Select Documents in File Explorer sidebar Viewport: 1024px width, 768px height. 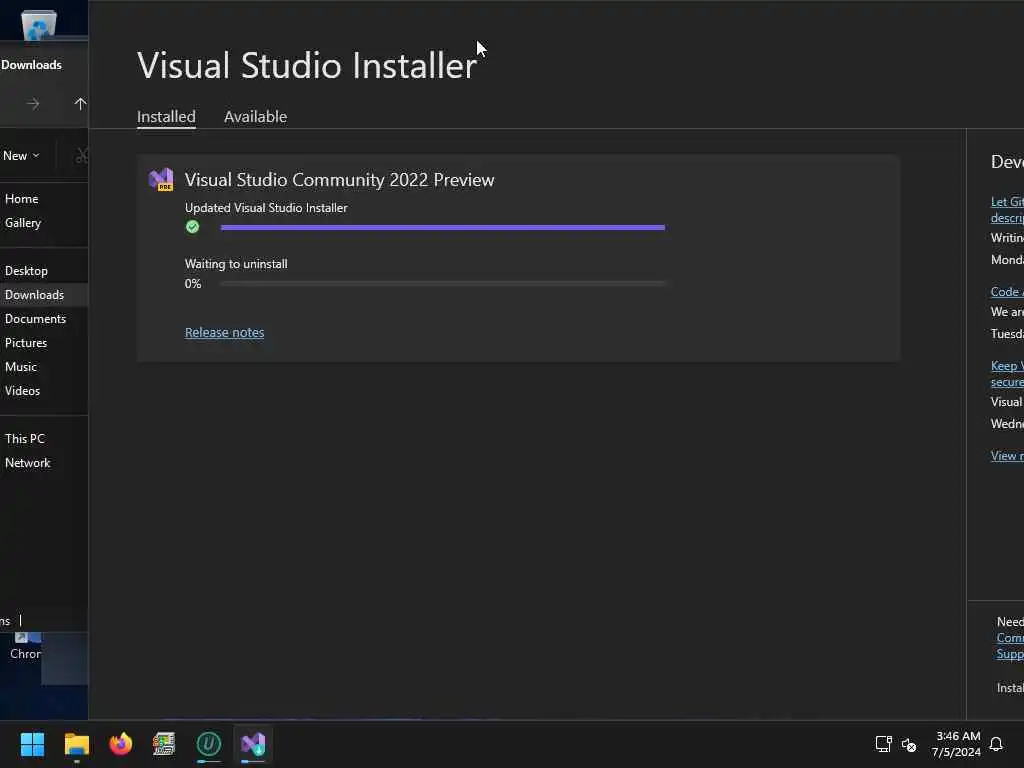(x=44, y=319)
